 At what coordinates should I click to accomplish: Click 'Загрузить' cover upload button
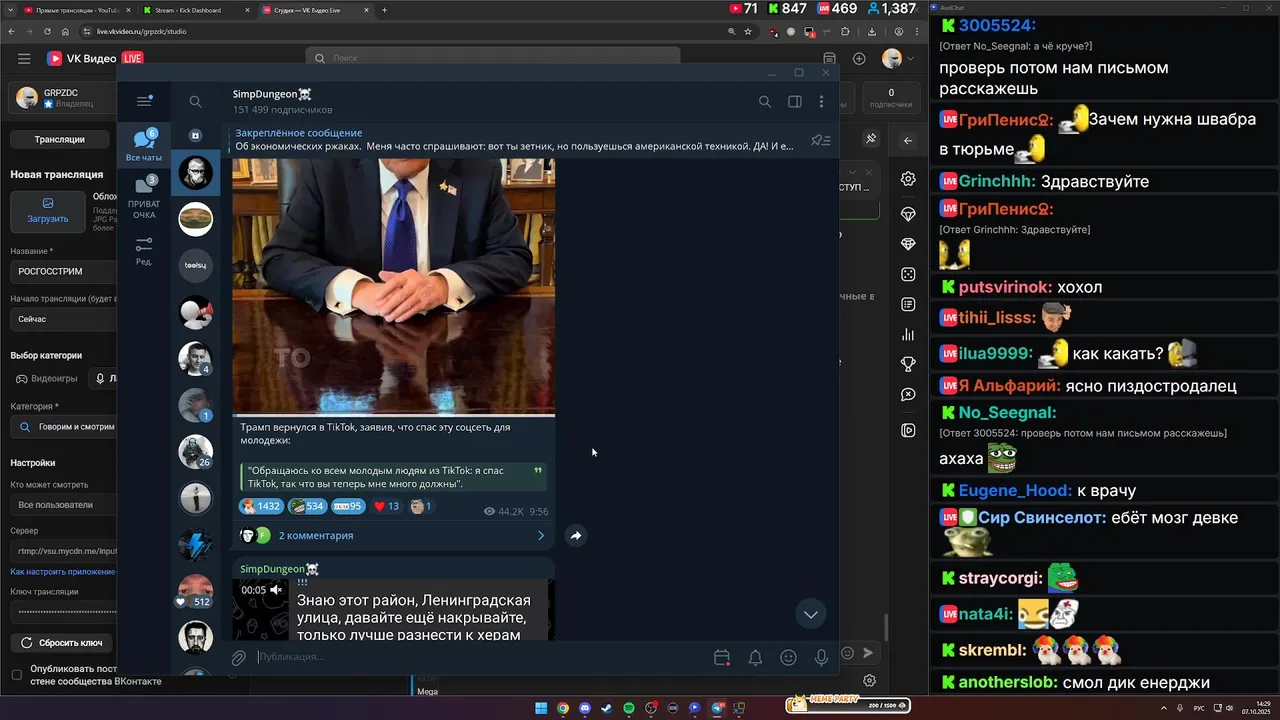(x=47, y=210)
